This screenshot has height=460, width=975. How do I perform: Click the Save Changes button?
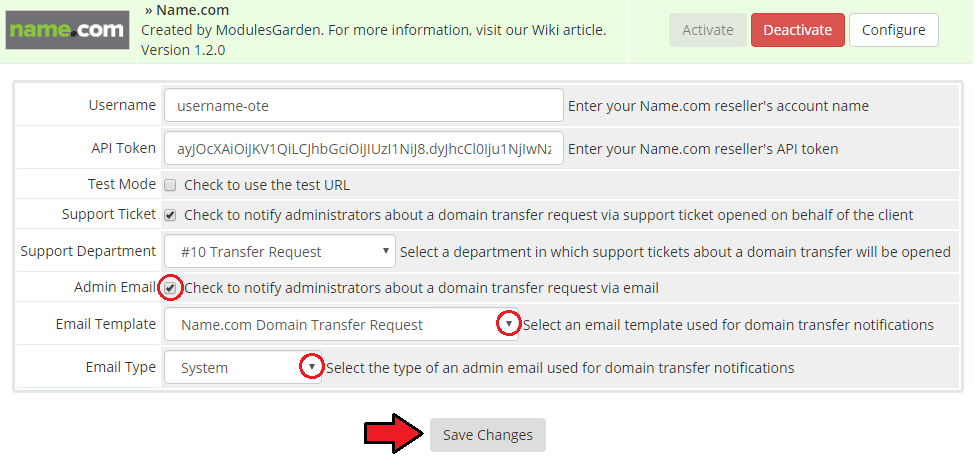pos(488,435)
